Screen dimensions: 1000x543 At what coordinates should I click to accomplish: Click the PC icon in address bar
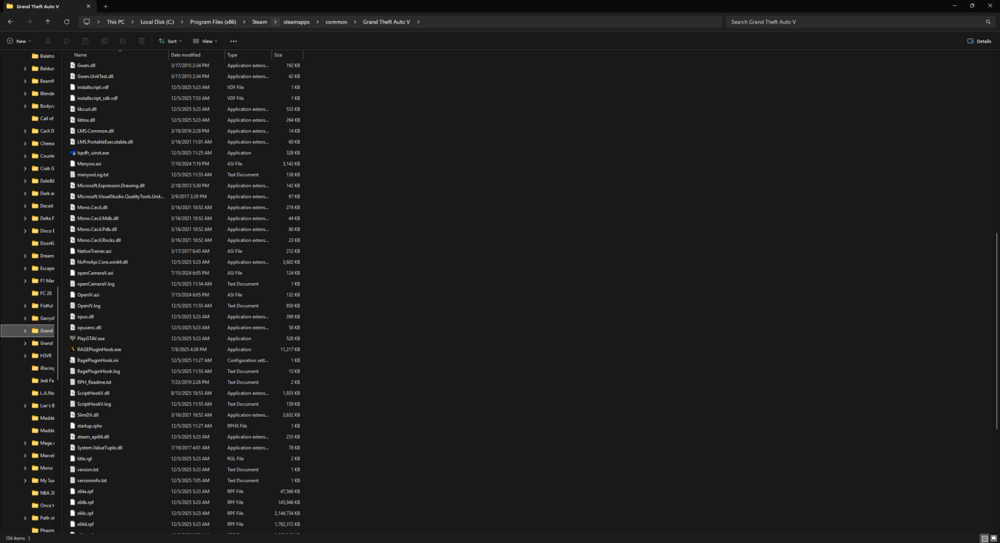click(x=87, y=22)
